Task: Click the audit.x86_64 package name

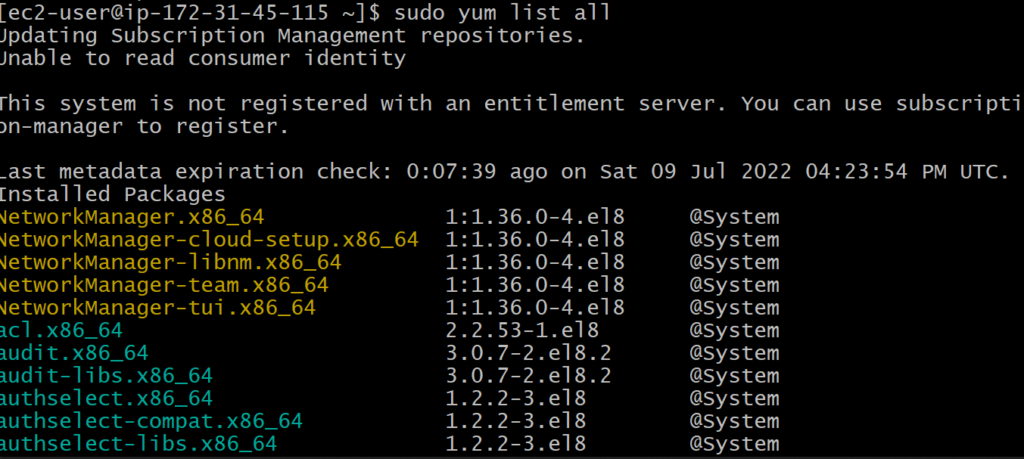Action: (74, 353)
